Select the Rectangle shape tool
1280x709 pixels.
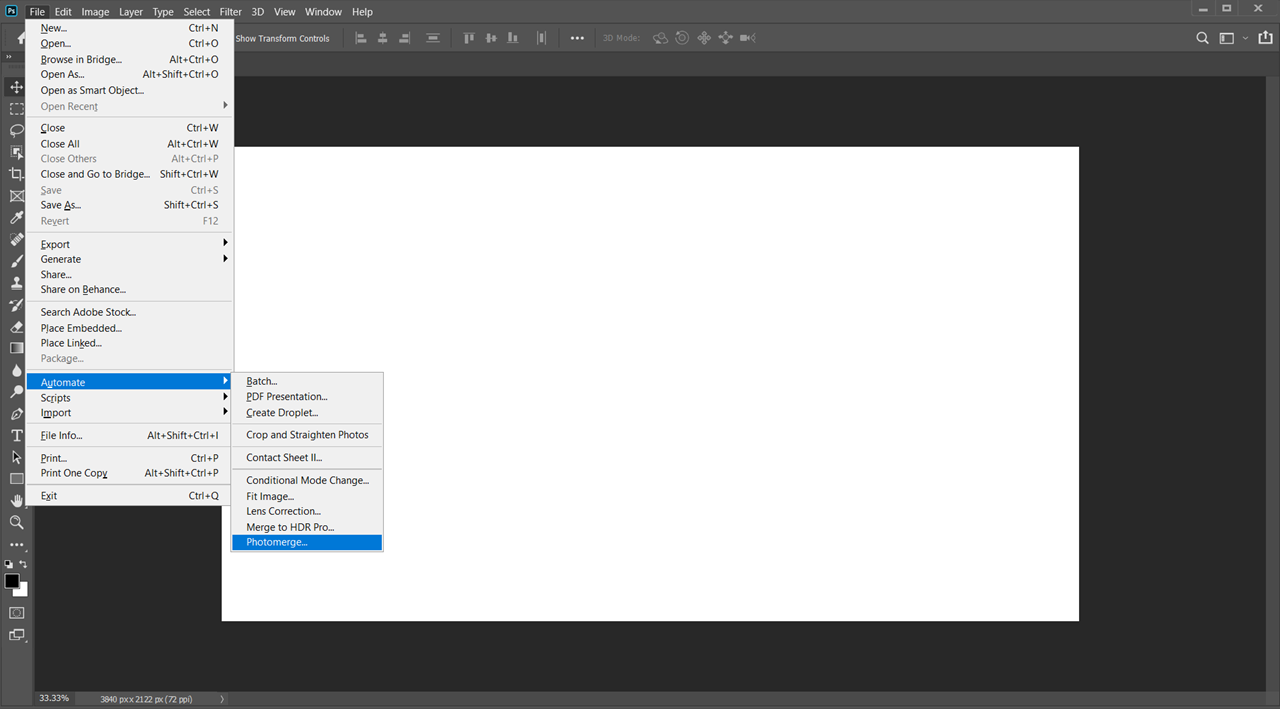point(16,478)
